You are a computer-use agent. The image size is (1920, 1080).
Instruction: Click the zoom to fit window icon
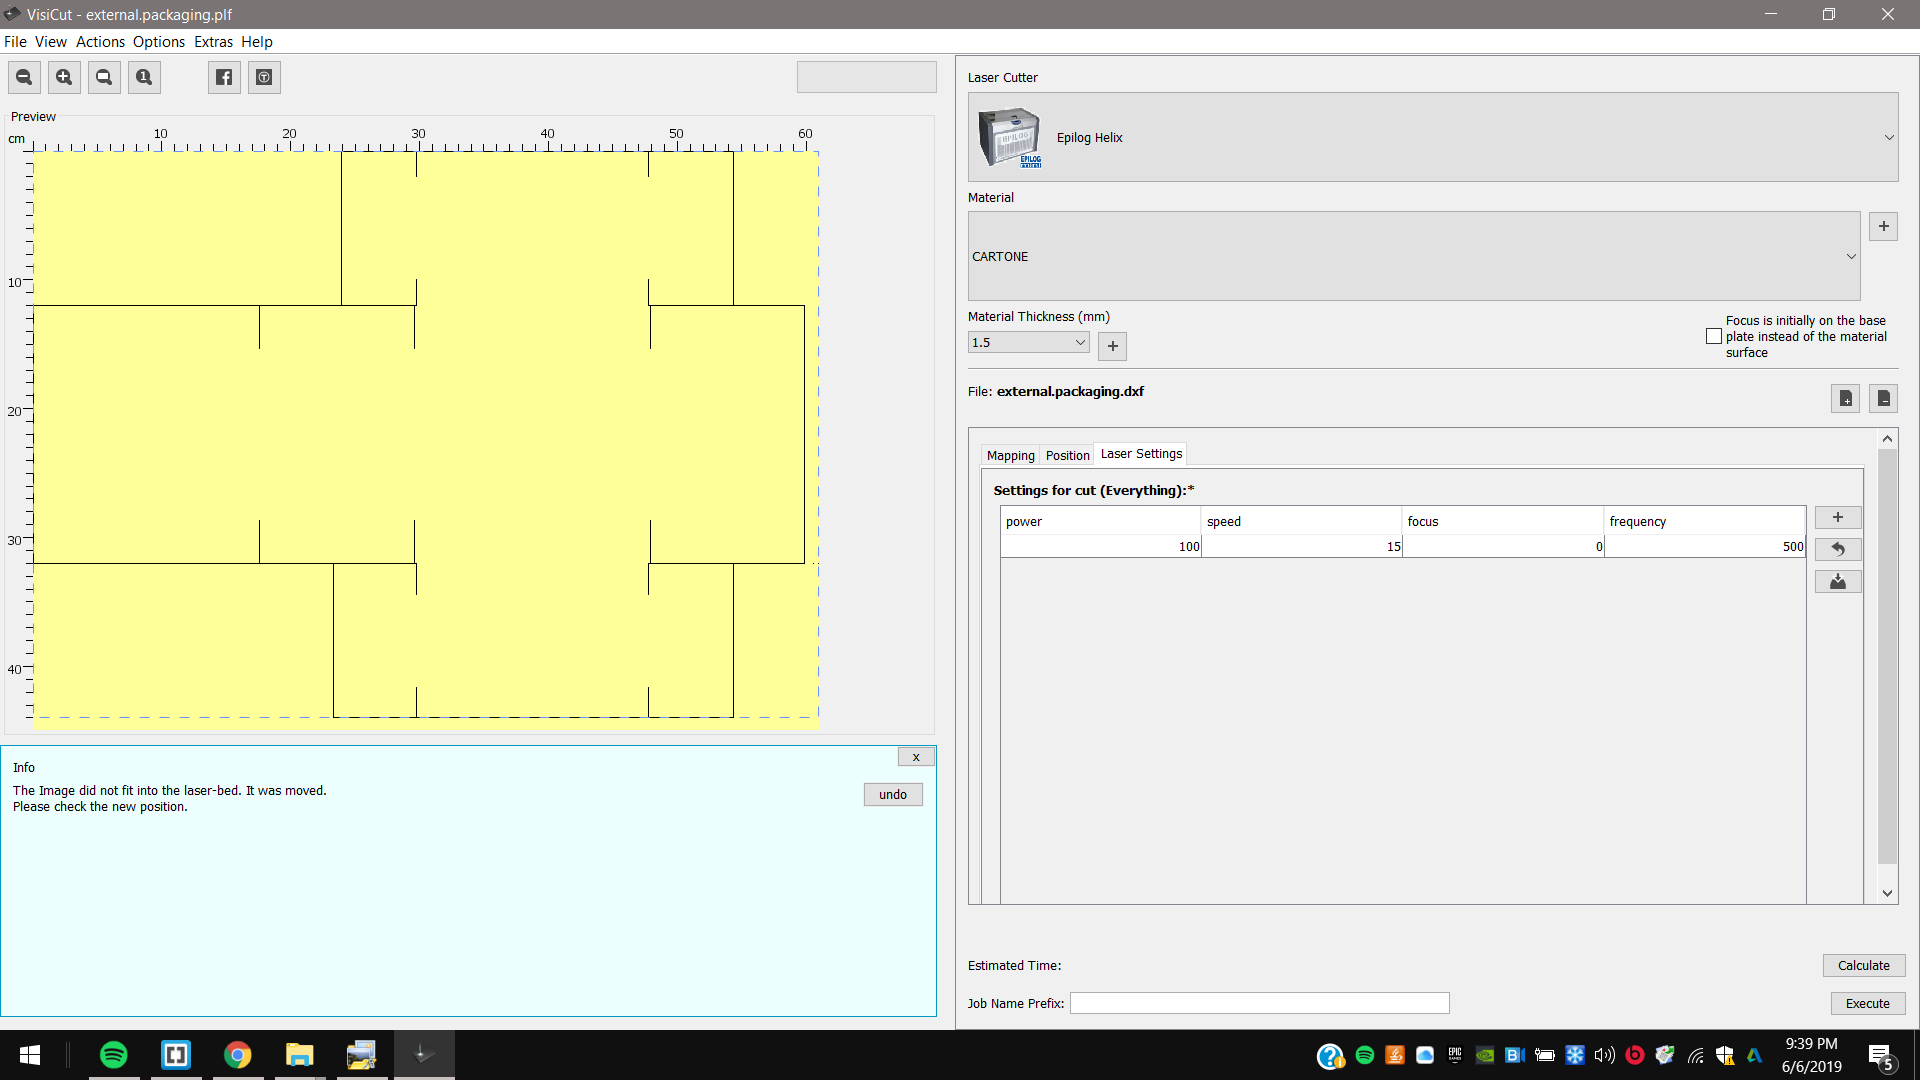click(104, 77)
